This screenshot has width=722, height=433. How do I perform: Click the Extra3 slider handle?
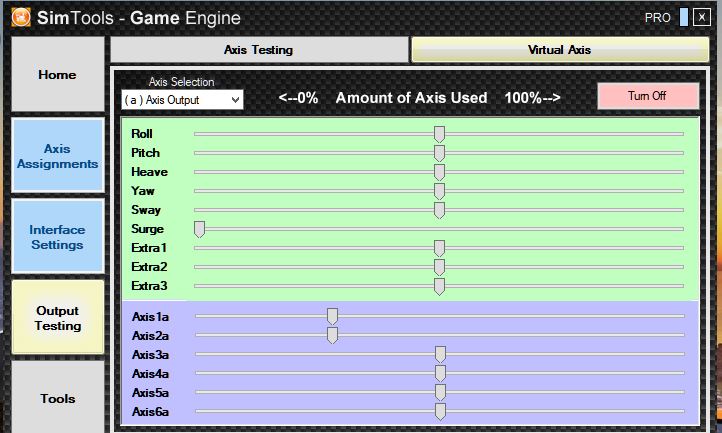click(x=439, y=286)
